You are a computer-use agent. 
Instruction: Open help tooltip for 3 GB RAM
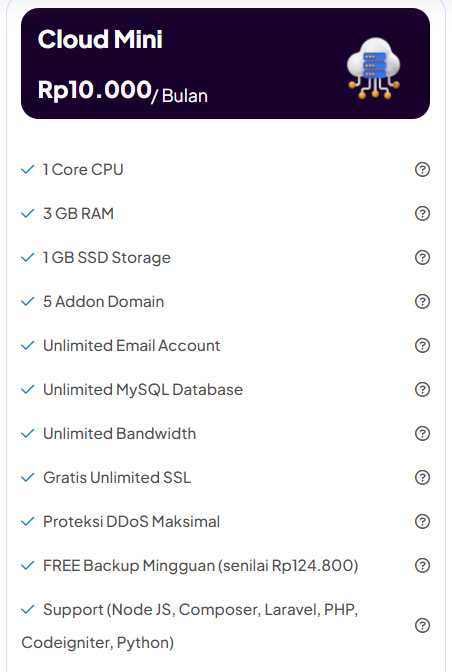422,213
